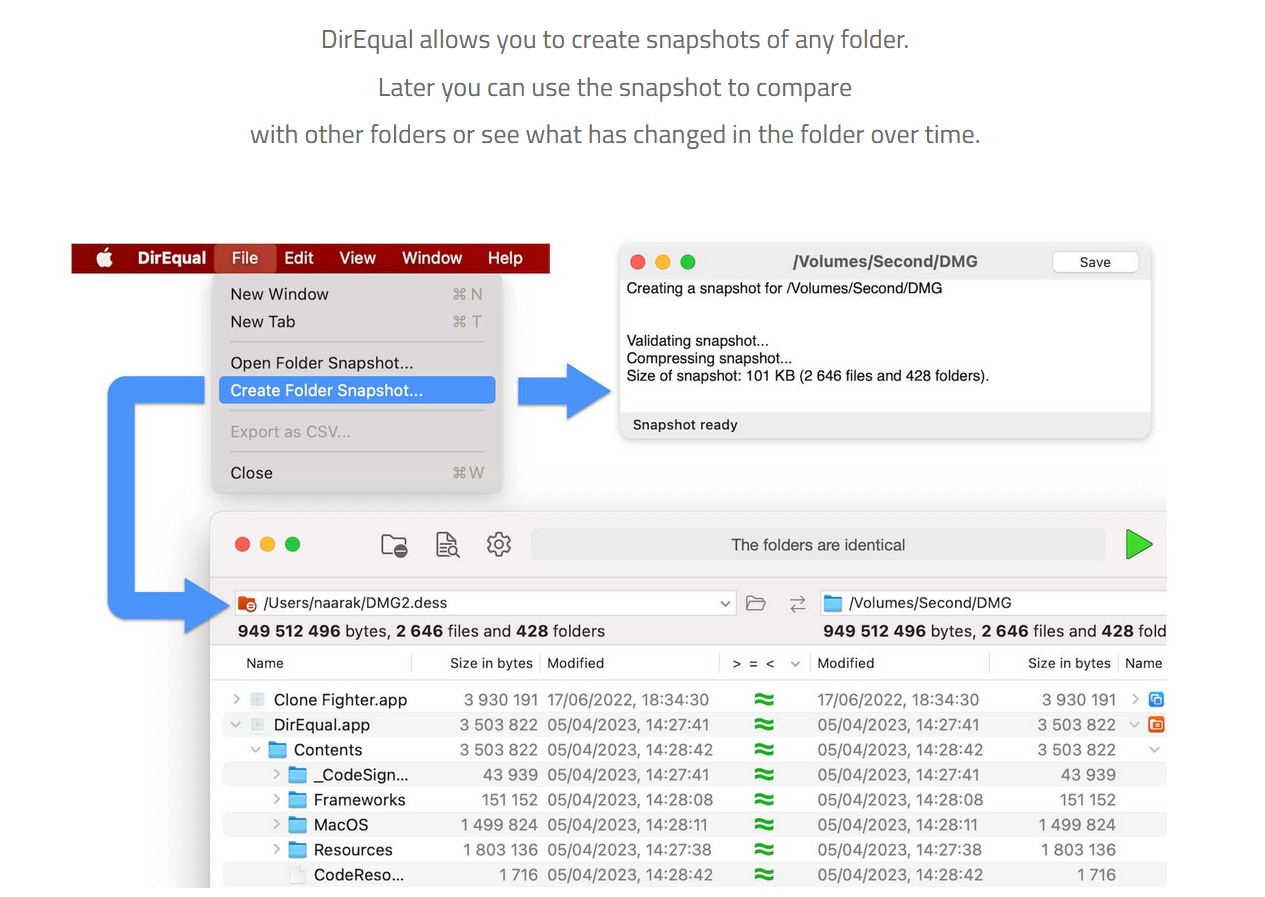Click the equal sign in Clone Fighter.app row
Image resolution: width=1265 pixels, height=897 pixels.
click(764, 700)
